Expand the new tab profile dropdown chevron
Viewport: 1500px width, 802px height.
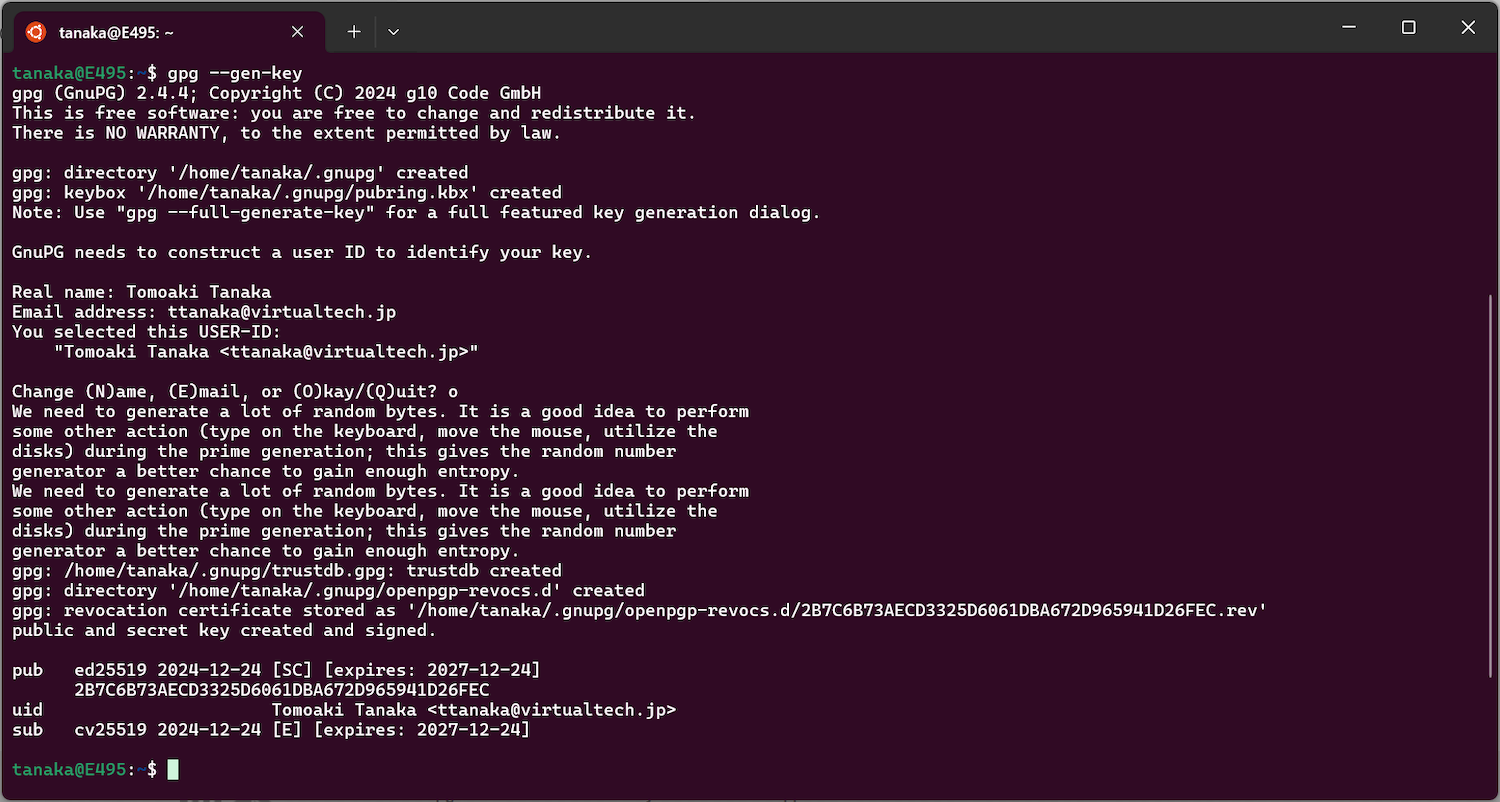click(394, 32)
